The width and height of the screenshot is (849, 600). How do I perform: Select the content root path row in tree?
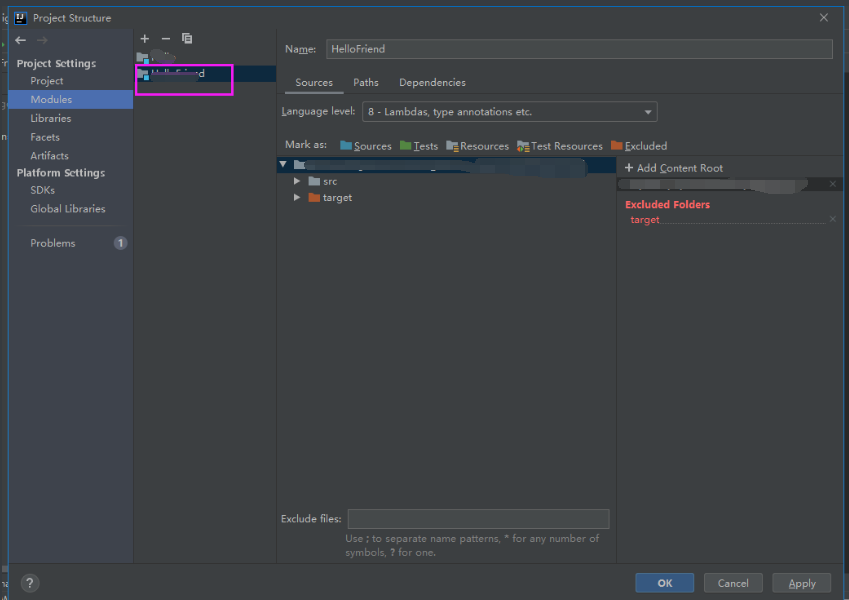(446, 165)
